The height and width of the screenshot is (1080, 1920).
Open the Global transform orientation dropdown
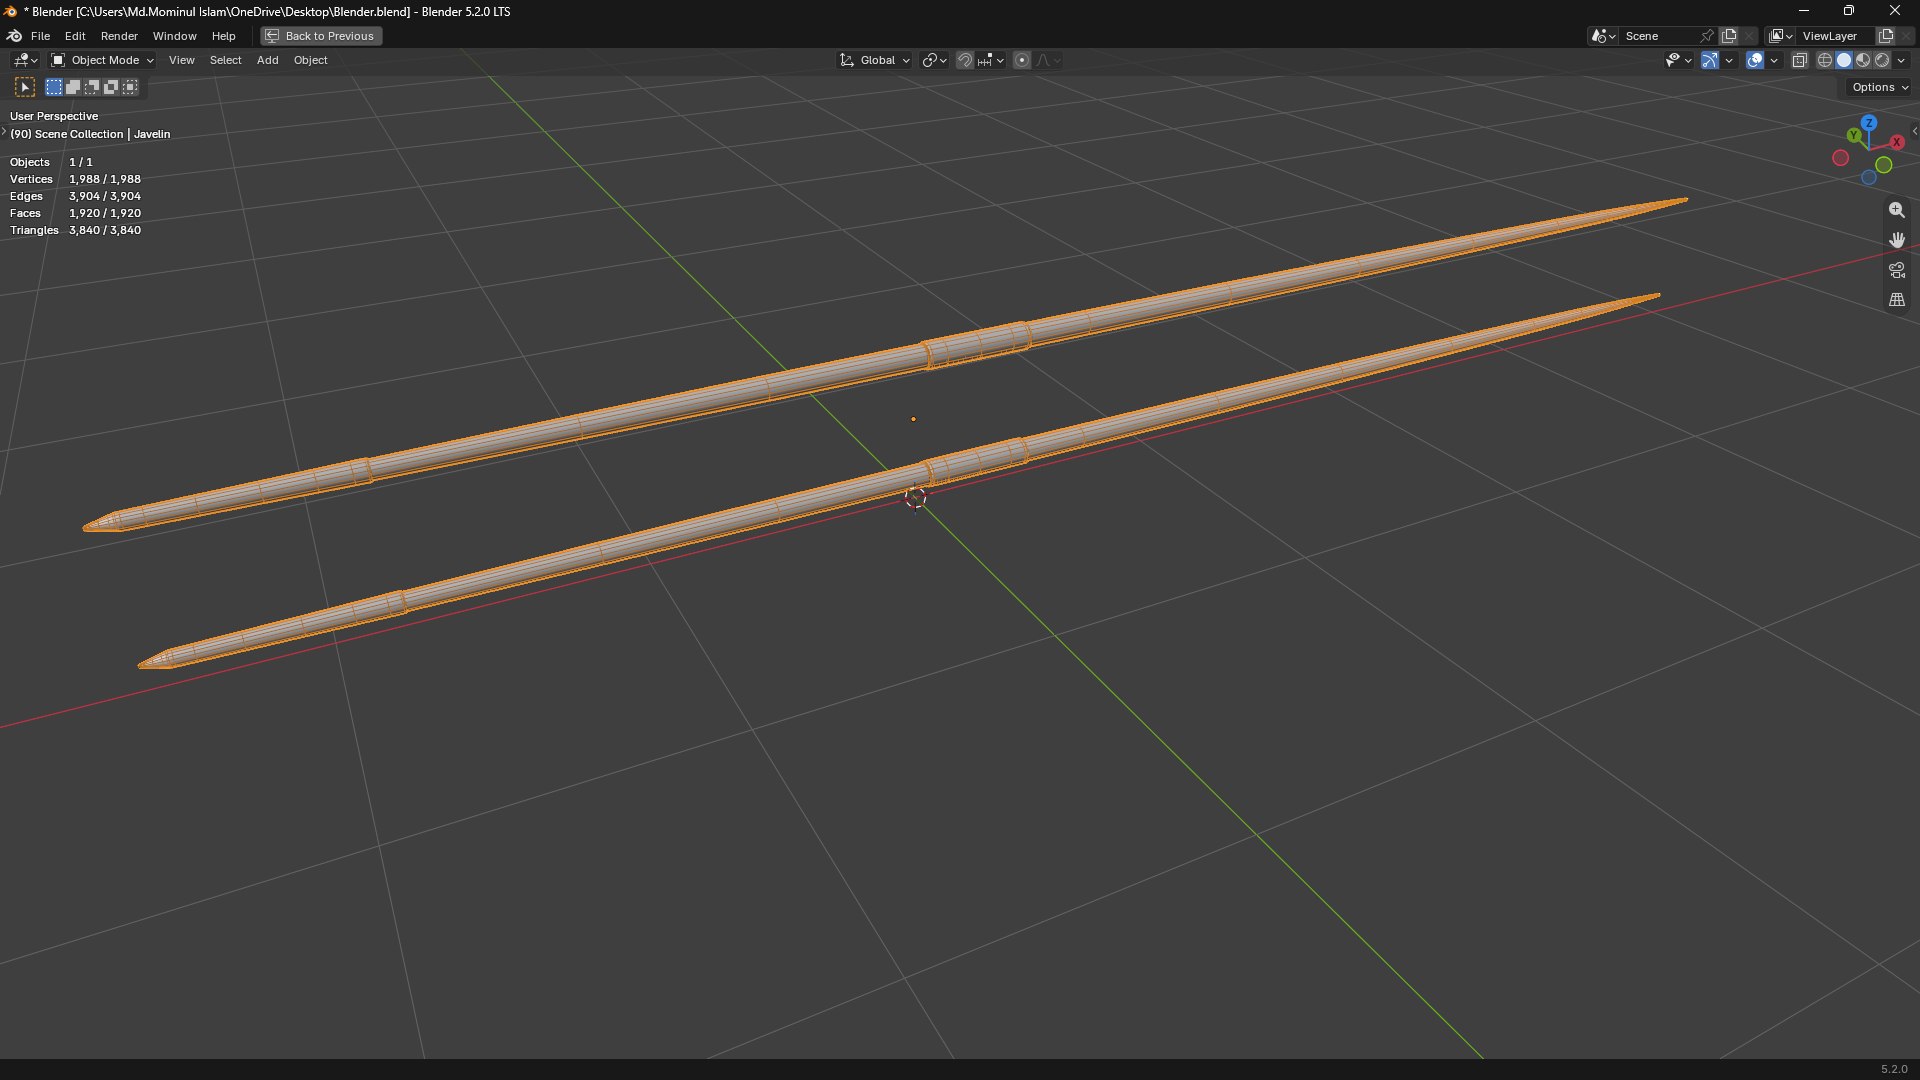click(x=875, y=60)
